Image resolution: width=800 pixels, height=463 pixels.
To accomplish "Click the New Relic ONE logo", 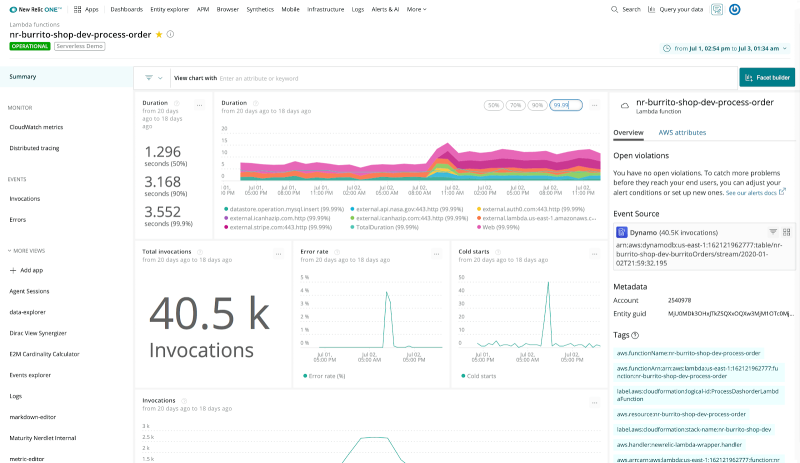I will click(36, 9).
